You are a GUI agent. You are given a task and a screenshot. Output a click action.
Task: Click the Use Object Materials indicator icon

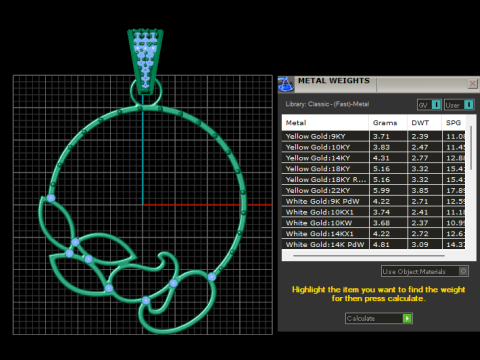point(463,271)
